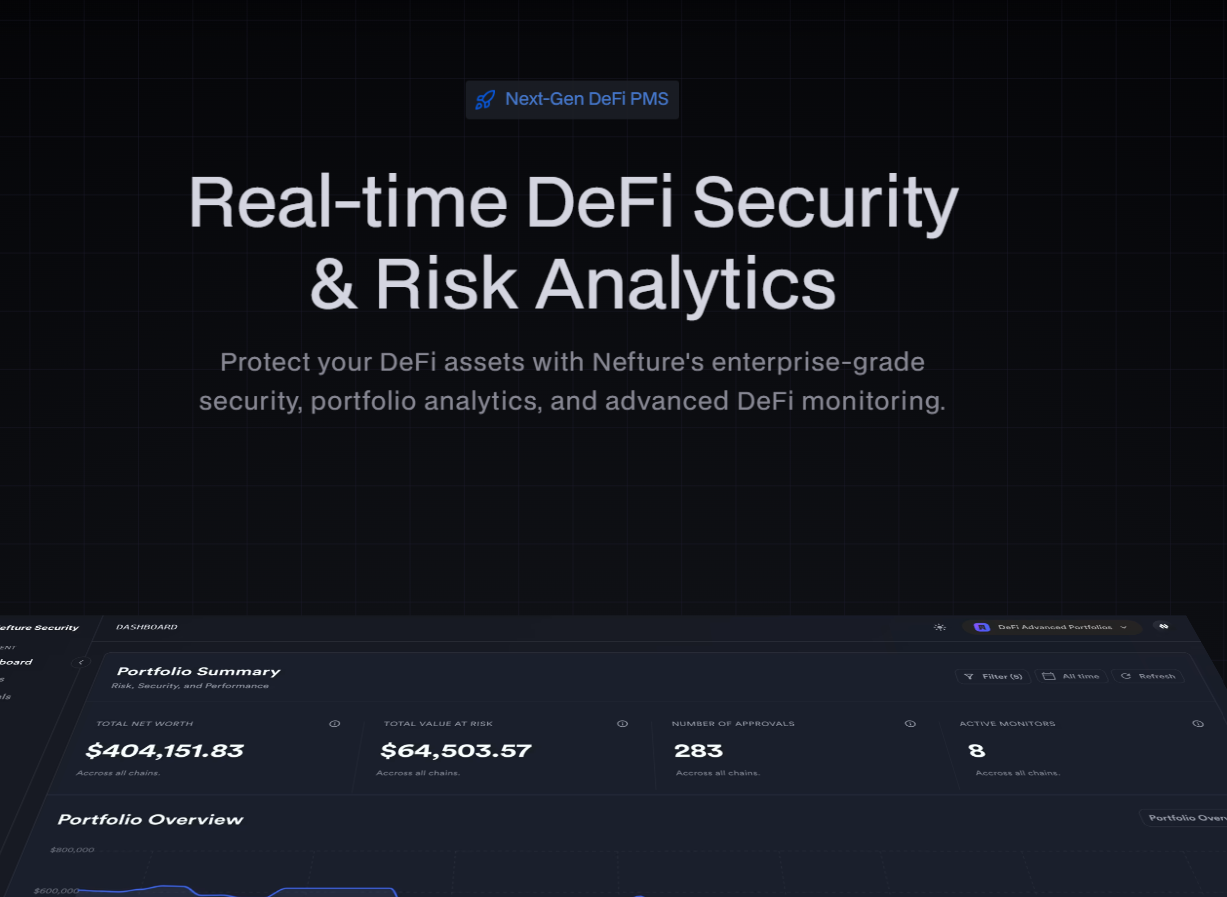1227x897 pixels.
Task: Click the link icon in dashboard header
Action: pyautogui.click(x=1163, y=626)
